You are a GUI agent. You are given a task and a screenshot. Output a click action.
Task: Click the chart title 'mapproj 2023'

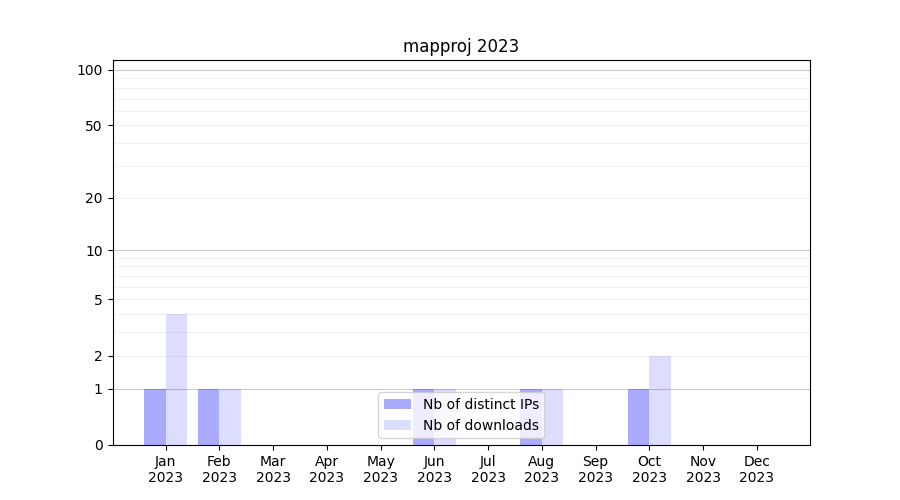pyautogui.click(x=461, y=46)
